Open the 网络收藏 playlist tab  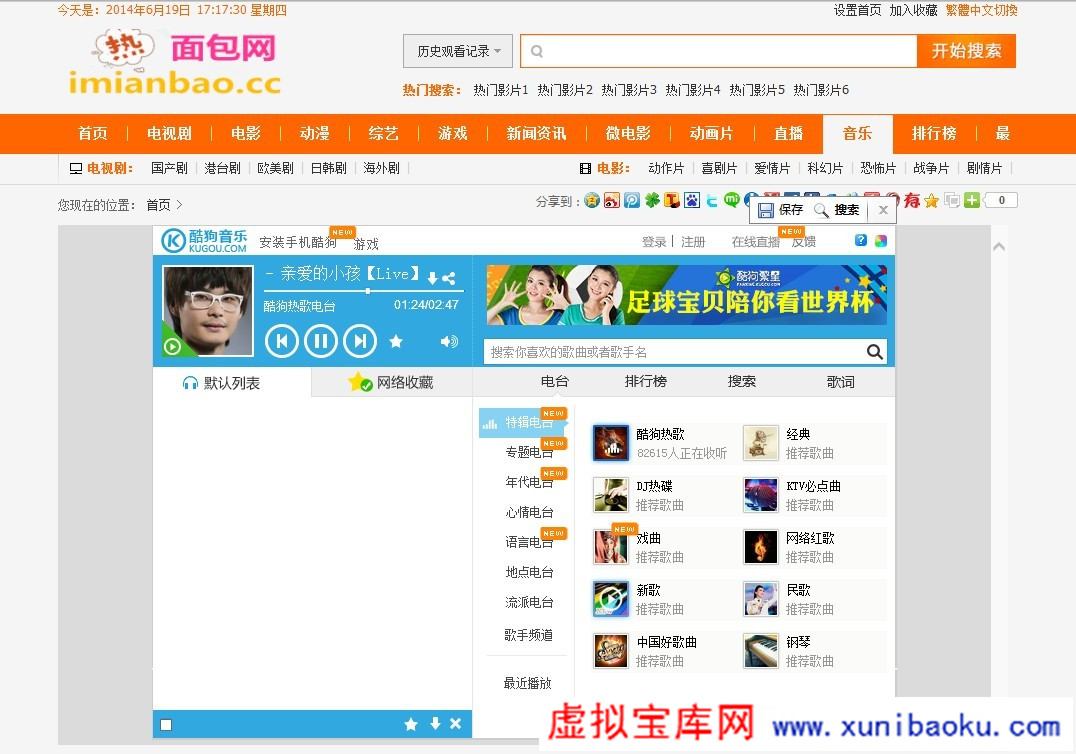(x=392, y=382)
